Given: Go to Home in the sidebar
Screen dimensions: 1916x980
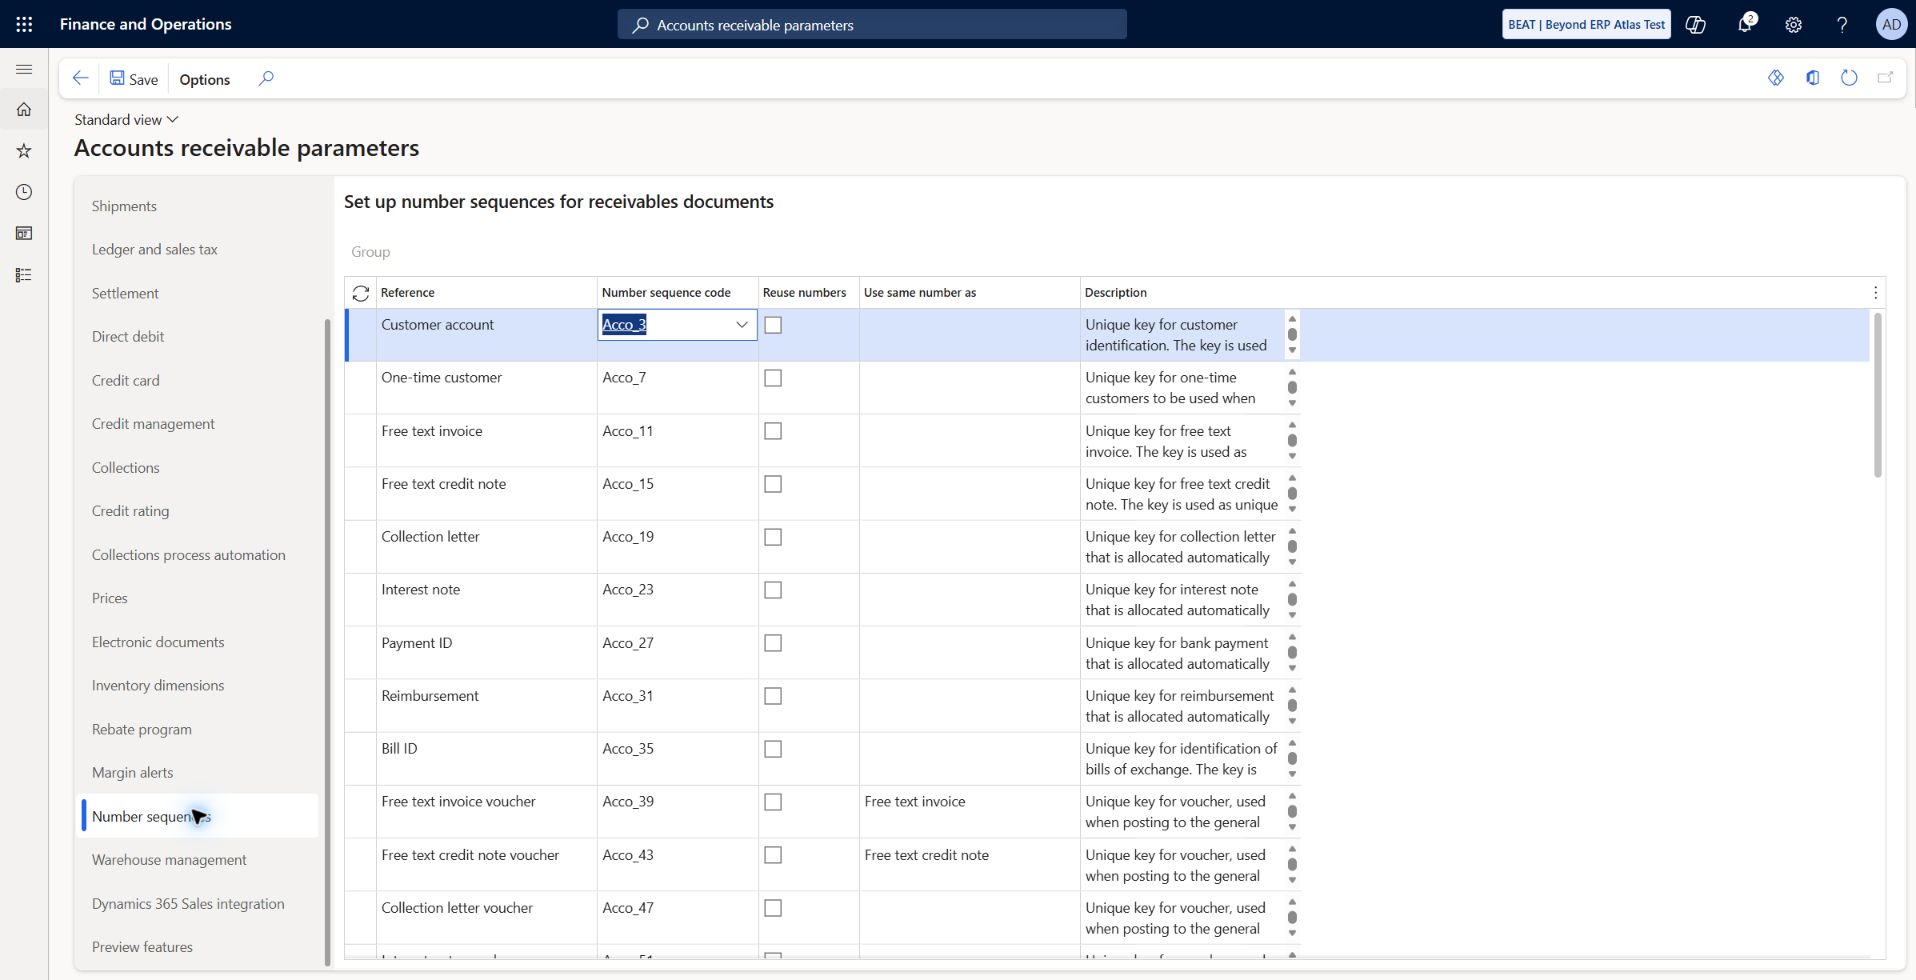Looking at the screenshot, I should (24, 109).
